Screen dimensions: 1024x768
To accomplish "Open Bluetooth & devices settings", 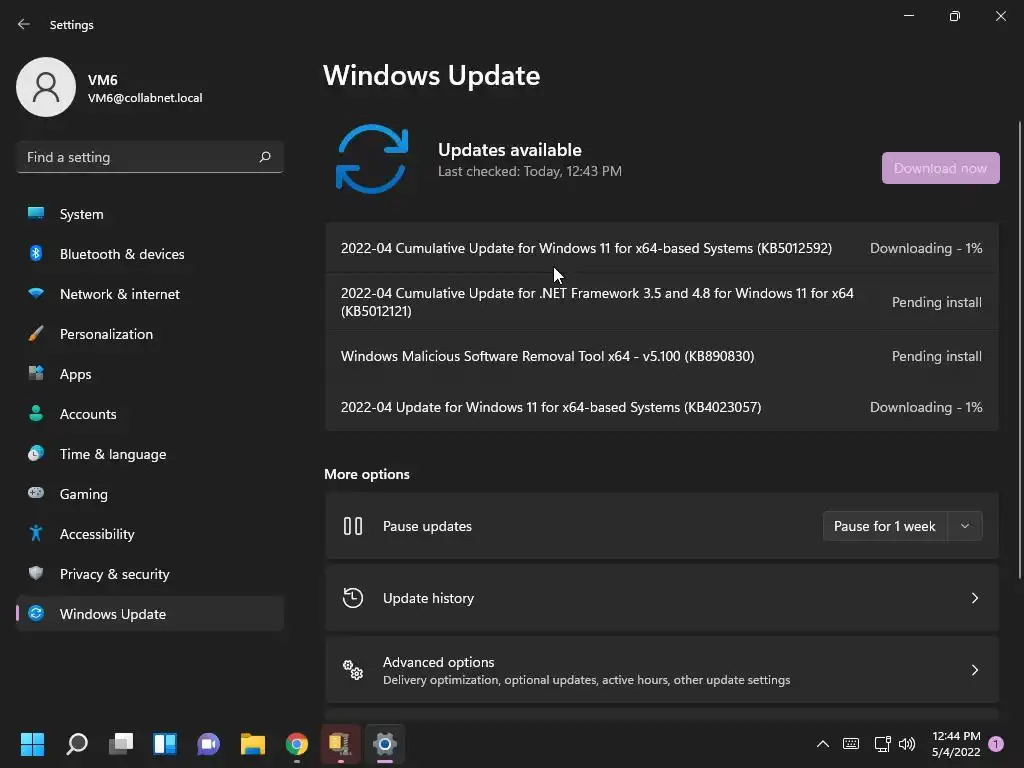I will tap(150, 254).
